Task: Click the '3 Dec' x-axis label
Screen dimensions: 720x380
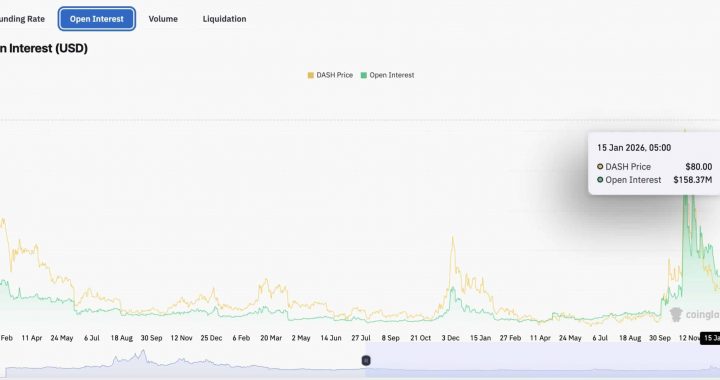Action: coord(450,338)
